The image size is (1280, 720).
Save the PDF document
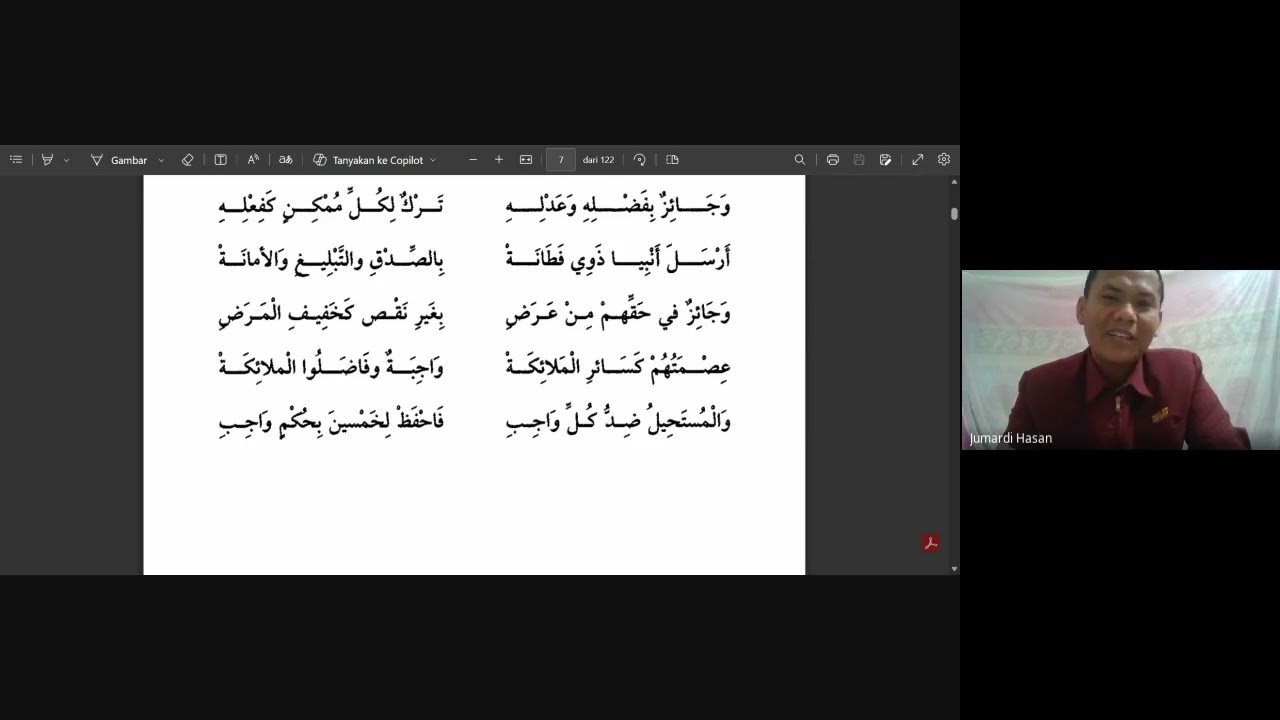tap(858, 160)
